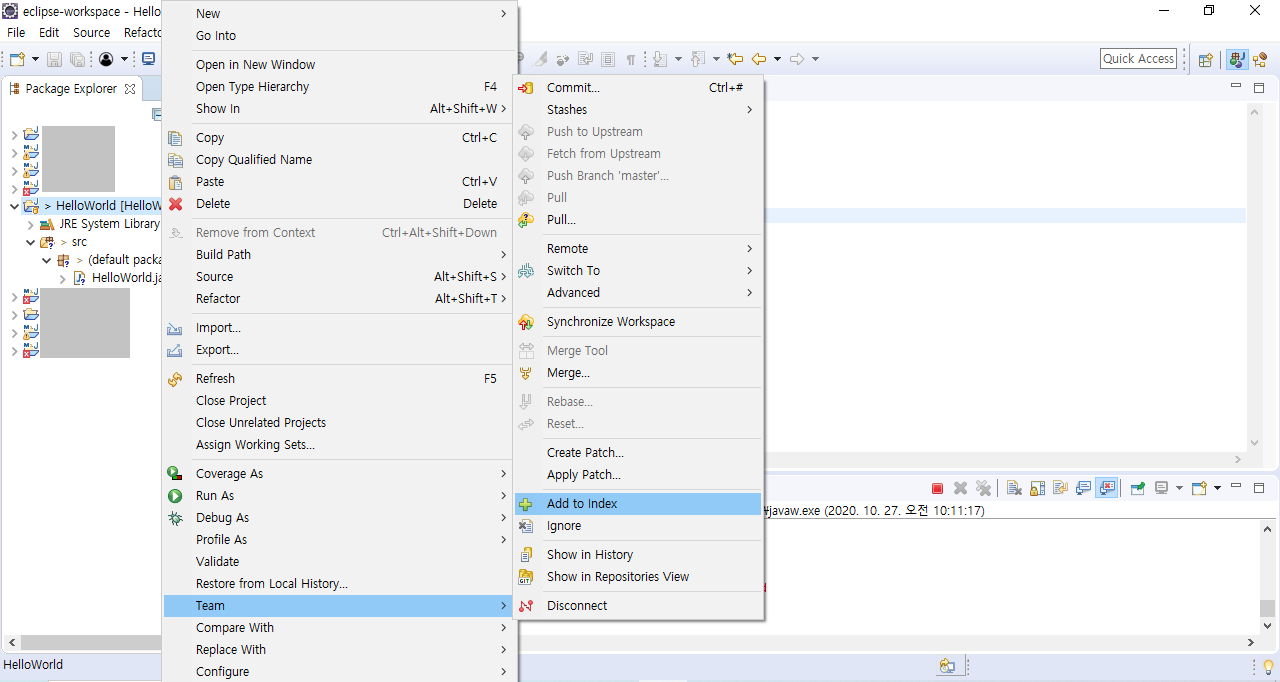Click the Remove Launch gray X icon
This screenshot has width=1280, height=682.
tap(960, 488)
